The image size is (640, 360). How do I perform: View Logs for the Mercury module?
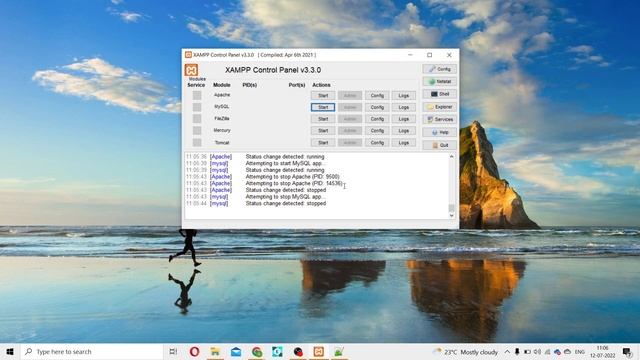[404, 131]
